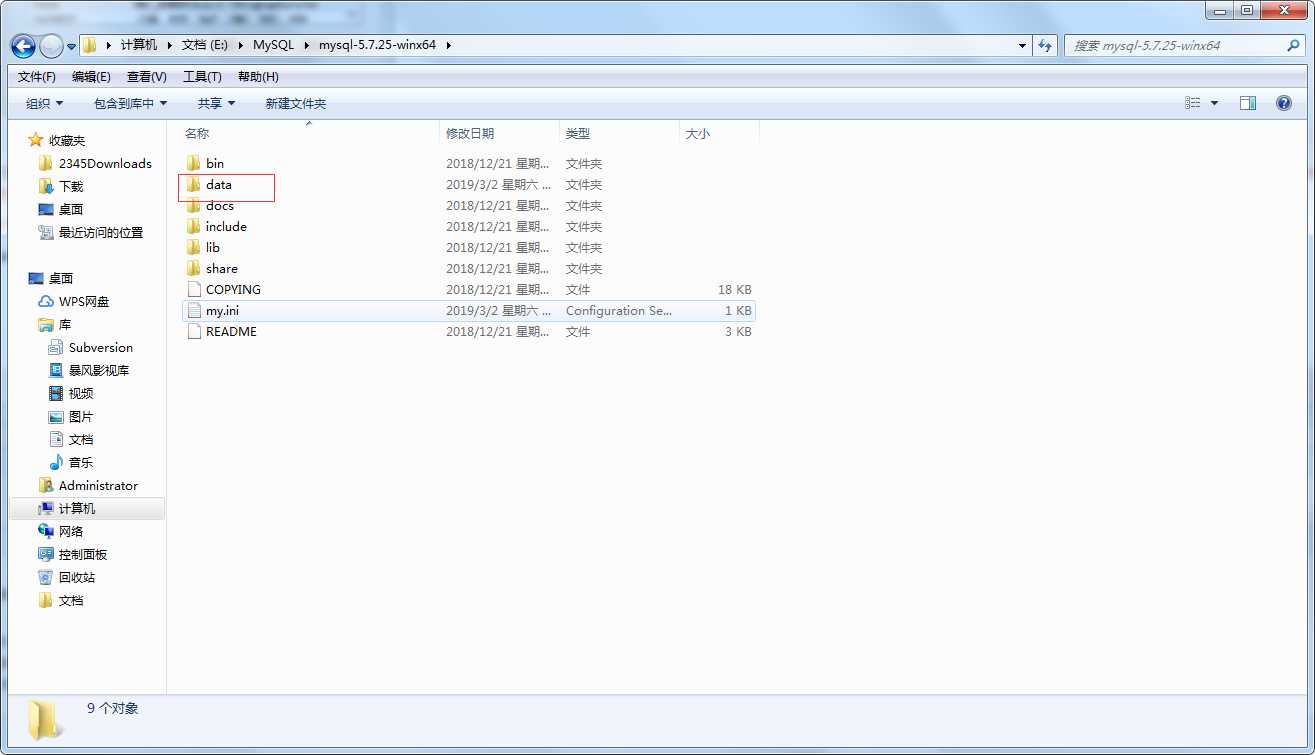The height and width of the screenshot is (755, 1315).
Task: Open 库 libraries node in sidebar
Action: [65, 324]
